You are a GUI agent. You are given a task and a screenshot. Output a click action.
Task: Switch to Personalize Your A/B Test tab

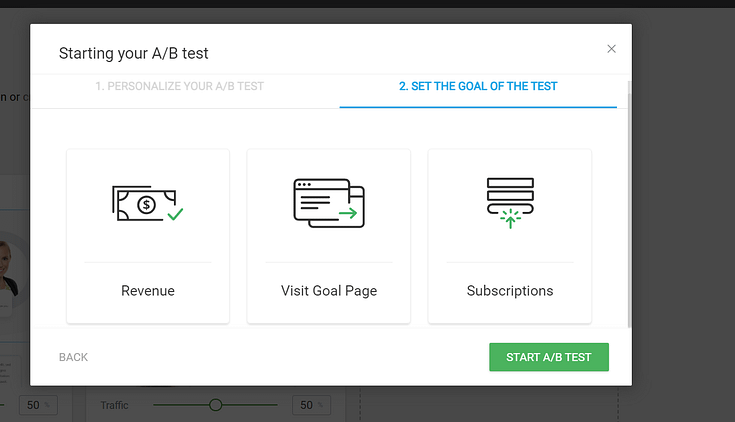pyautogui.click(x=180, y=86)
